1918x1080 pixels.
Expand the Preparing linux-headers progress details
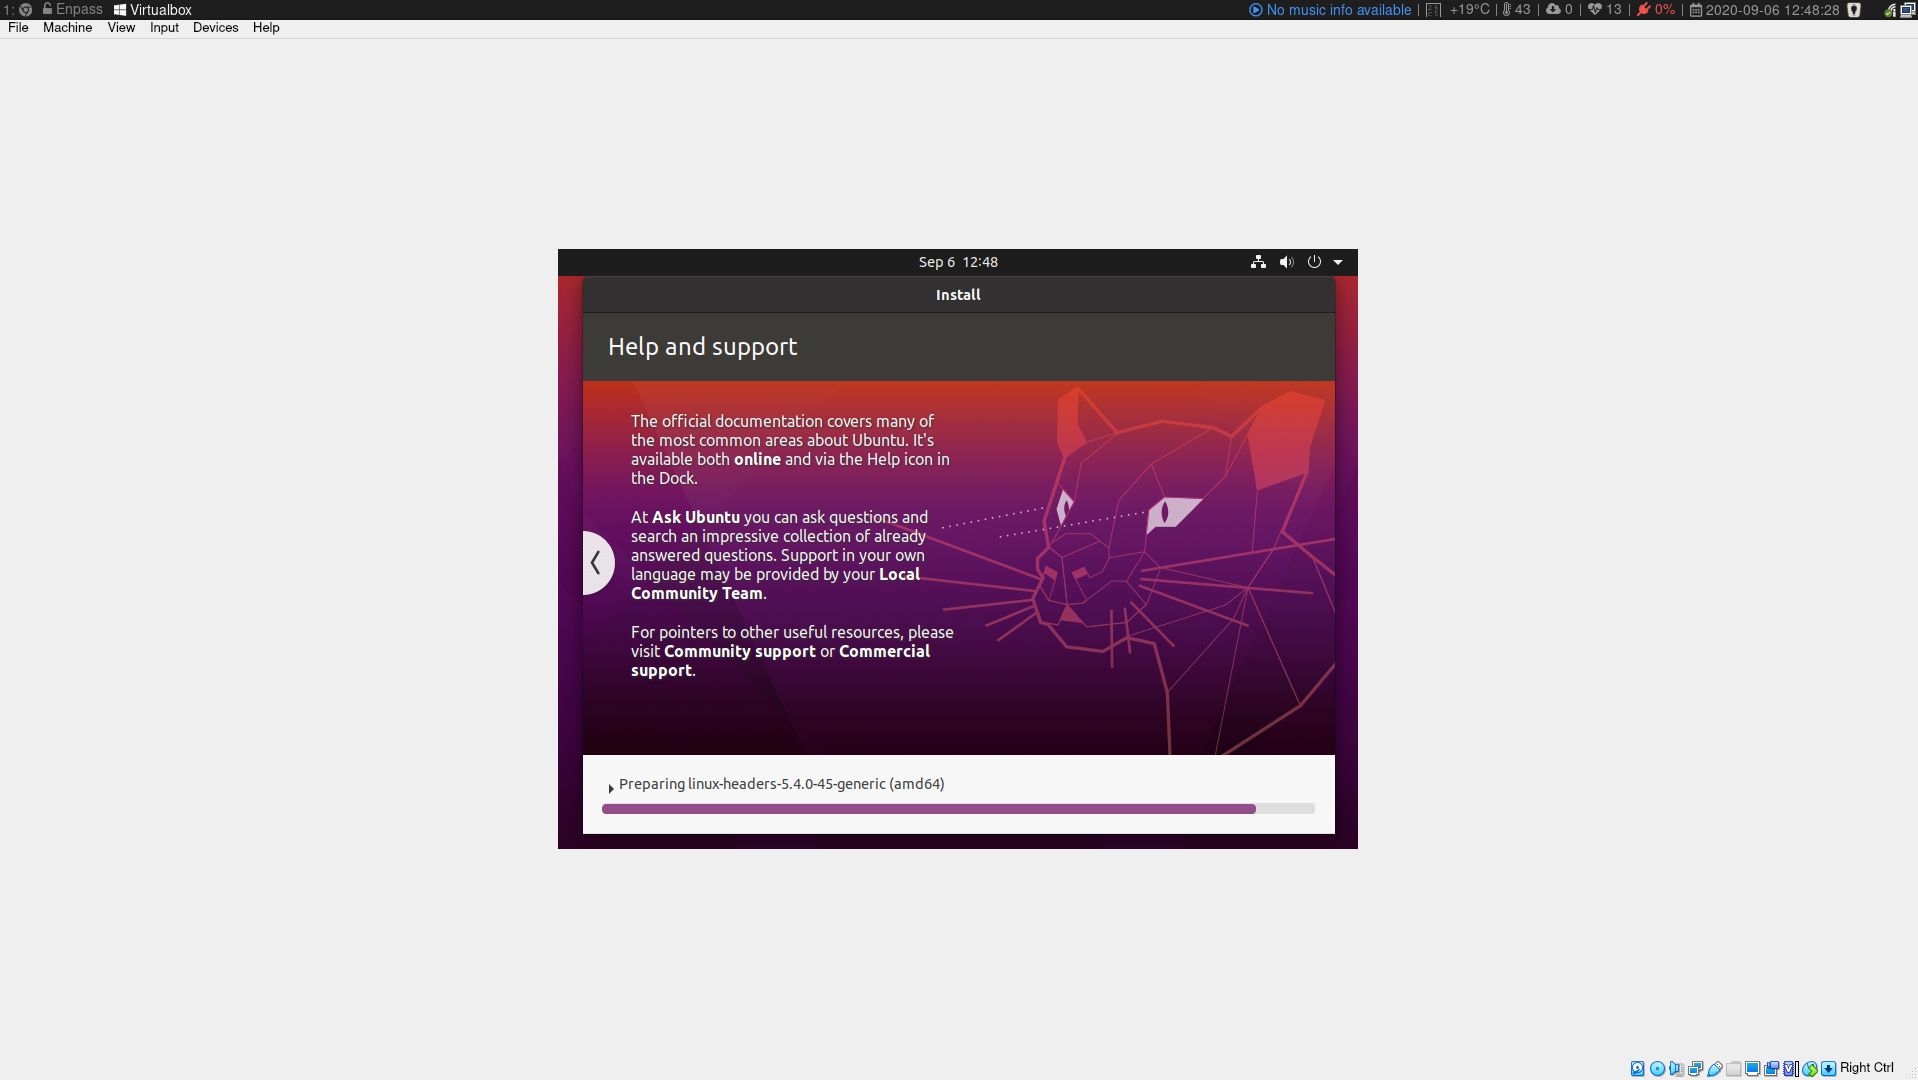610,787
